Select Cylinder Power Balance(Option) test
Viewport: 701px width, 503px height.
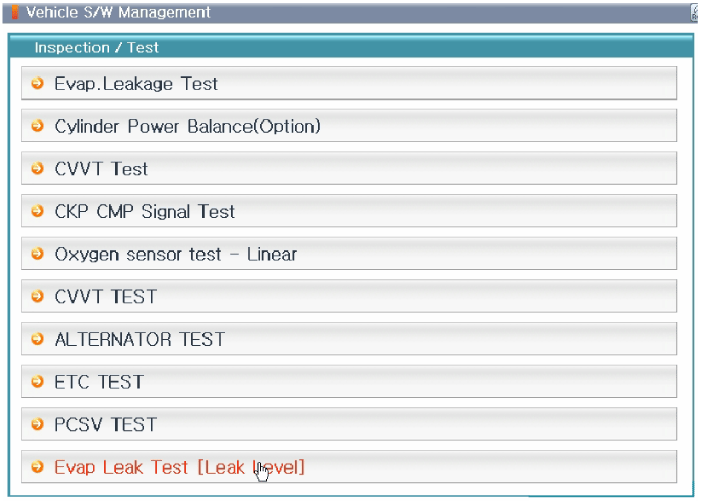[x=187, y=127]
